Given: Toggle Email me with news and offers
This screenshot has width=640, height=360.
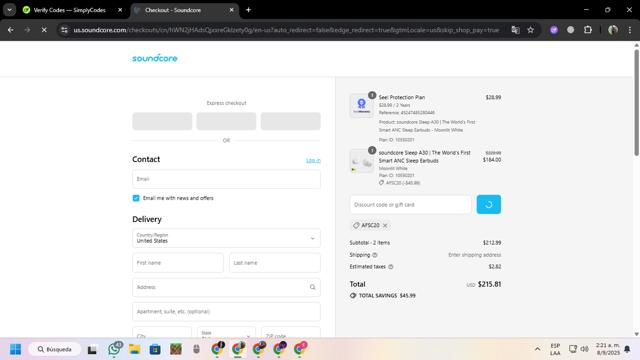Looking at the screenshot, I should (136, 198).
